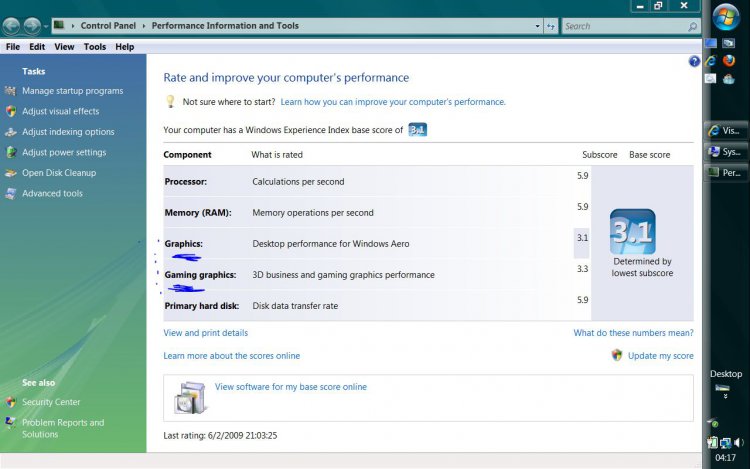Click the search magnifier icon
Screen dimensions: 750x469
pyautogui.click(x=692, y=27)
